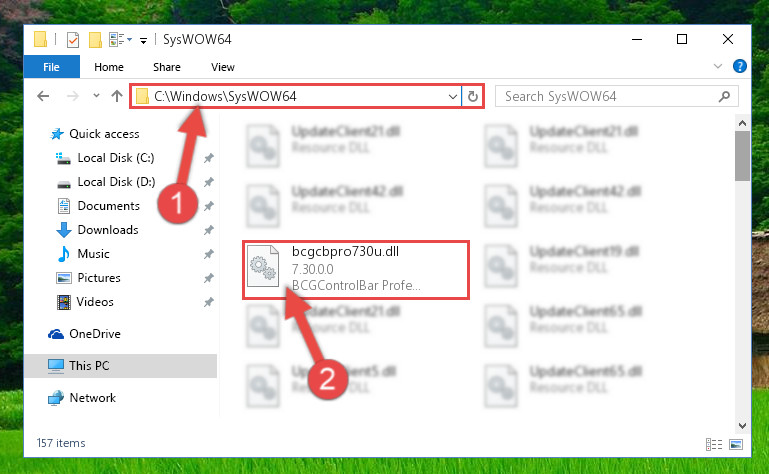
Task: Go up one folder level
Action: [x=117, y=96]
